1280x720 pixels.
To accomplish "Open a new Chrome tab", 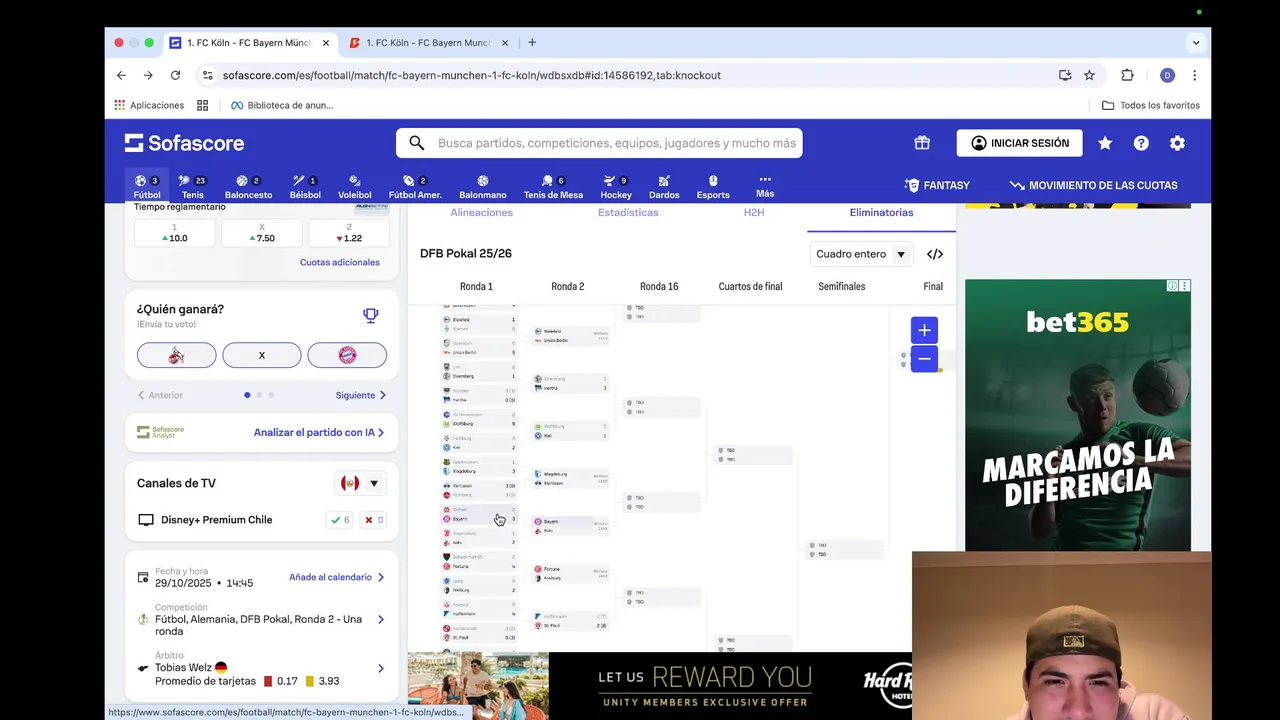I will pyautogui.click(x=532, y=43).
